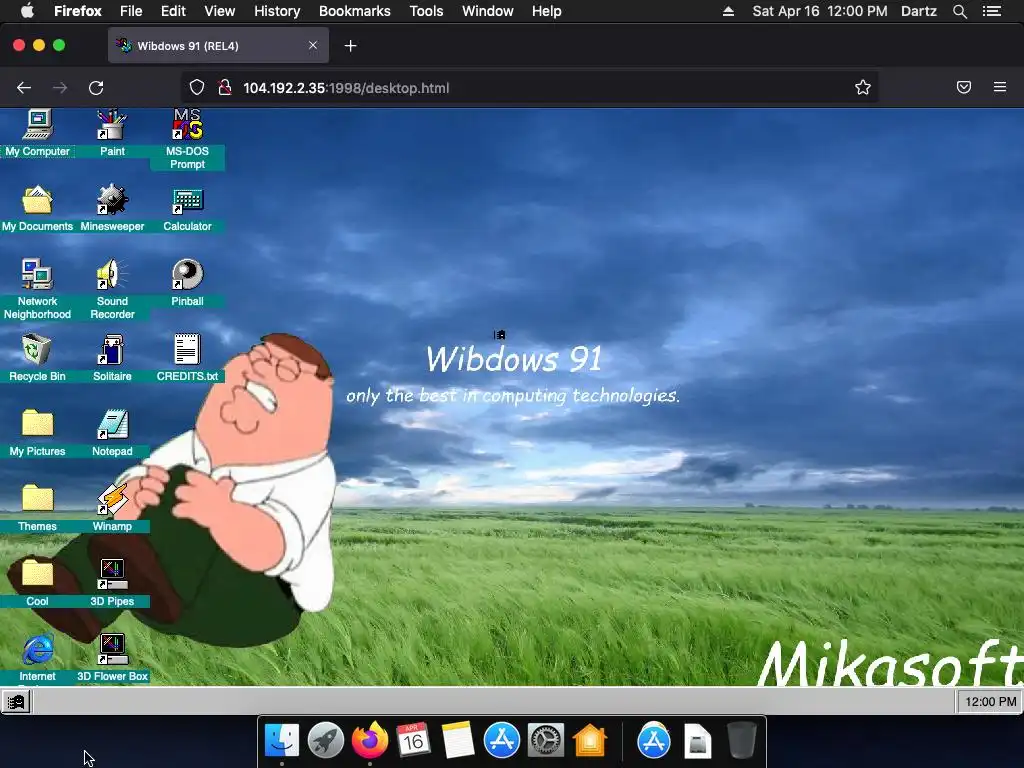Open the My Pictures folder
1024x768 pixels.
click(x=37, y=433)
